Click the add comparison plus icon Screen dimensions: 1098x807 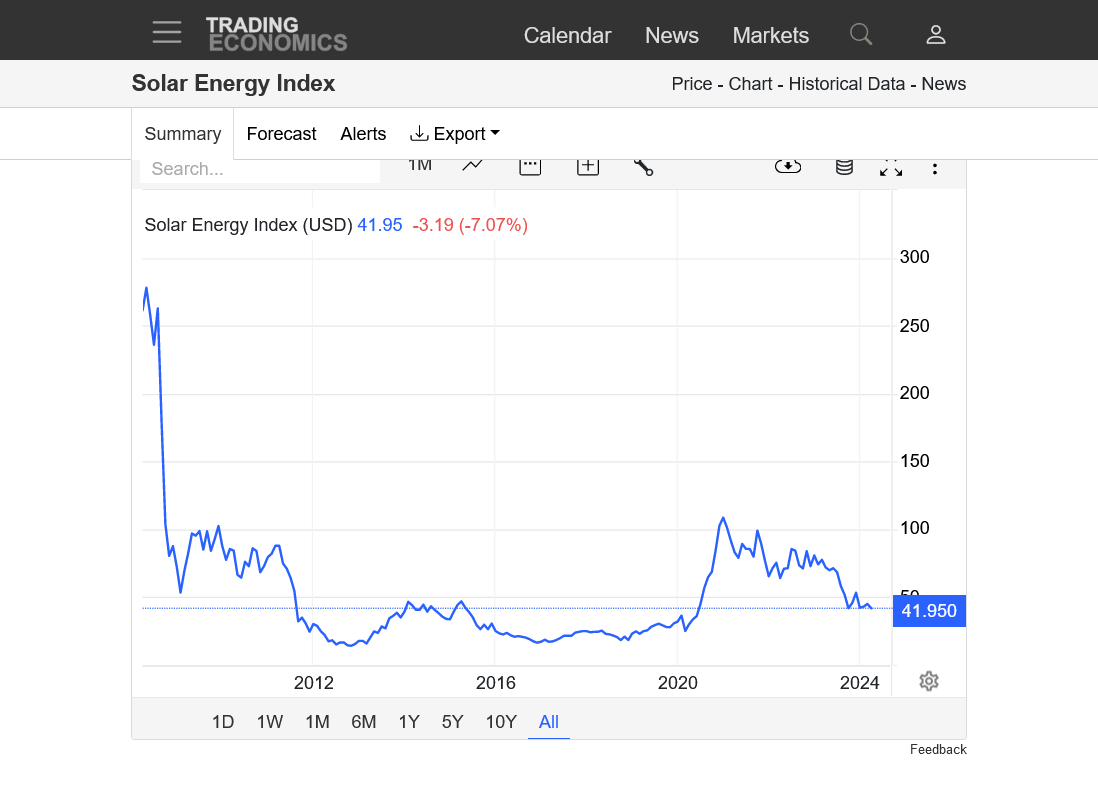pos(587,166)
